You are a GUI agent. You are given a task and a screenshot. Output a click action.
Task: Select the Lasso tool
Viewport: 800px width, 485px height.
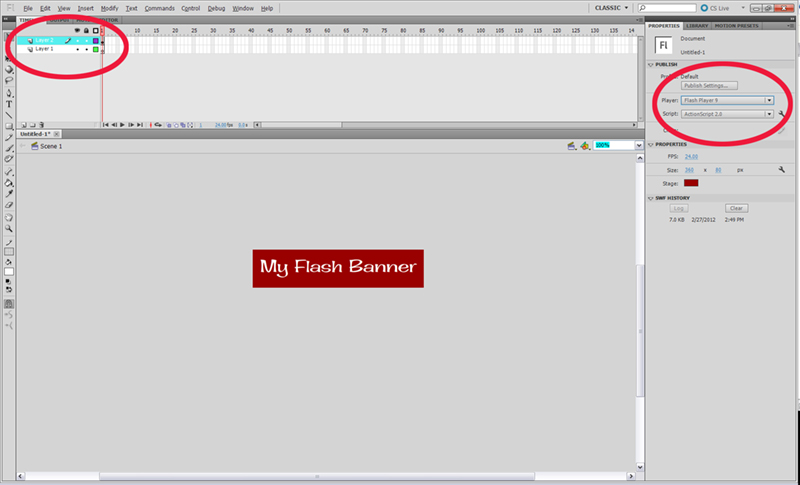pyautogui.click(x=9, y=80)
